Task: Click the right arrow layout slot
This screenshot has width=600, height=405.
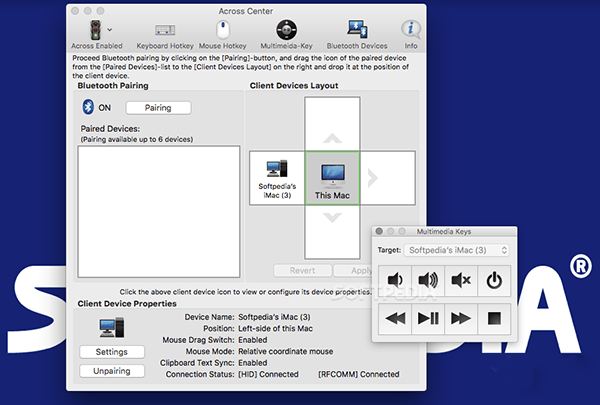Action: [x=387, y=178]
